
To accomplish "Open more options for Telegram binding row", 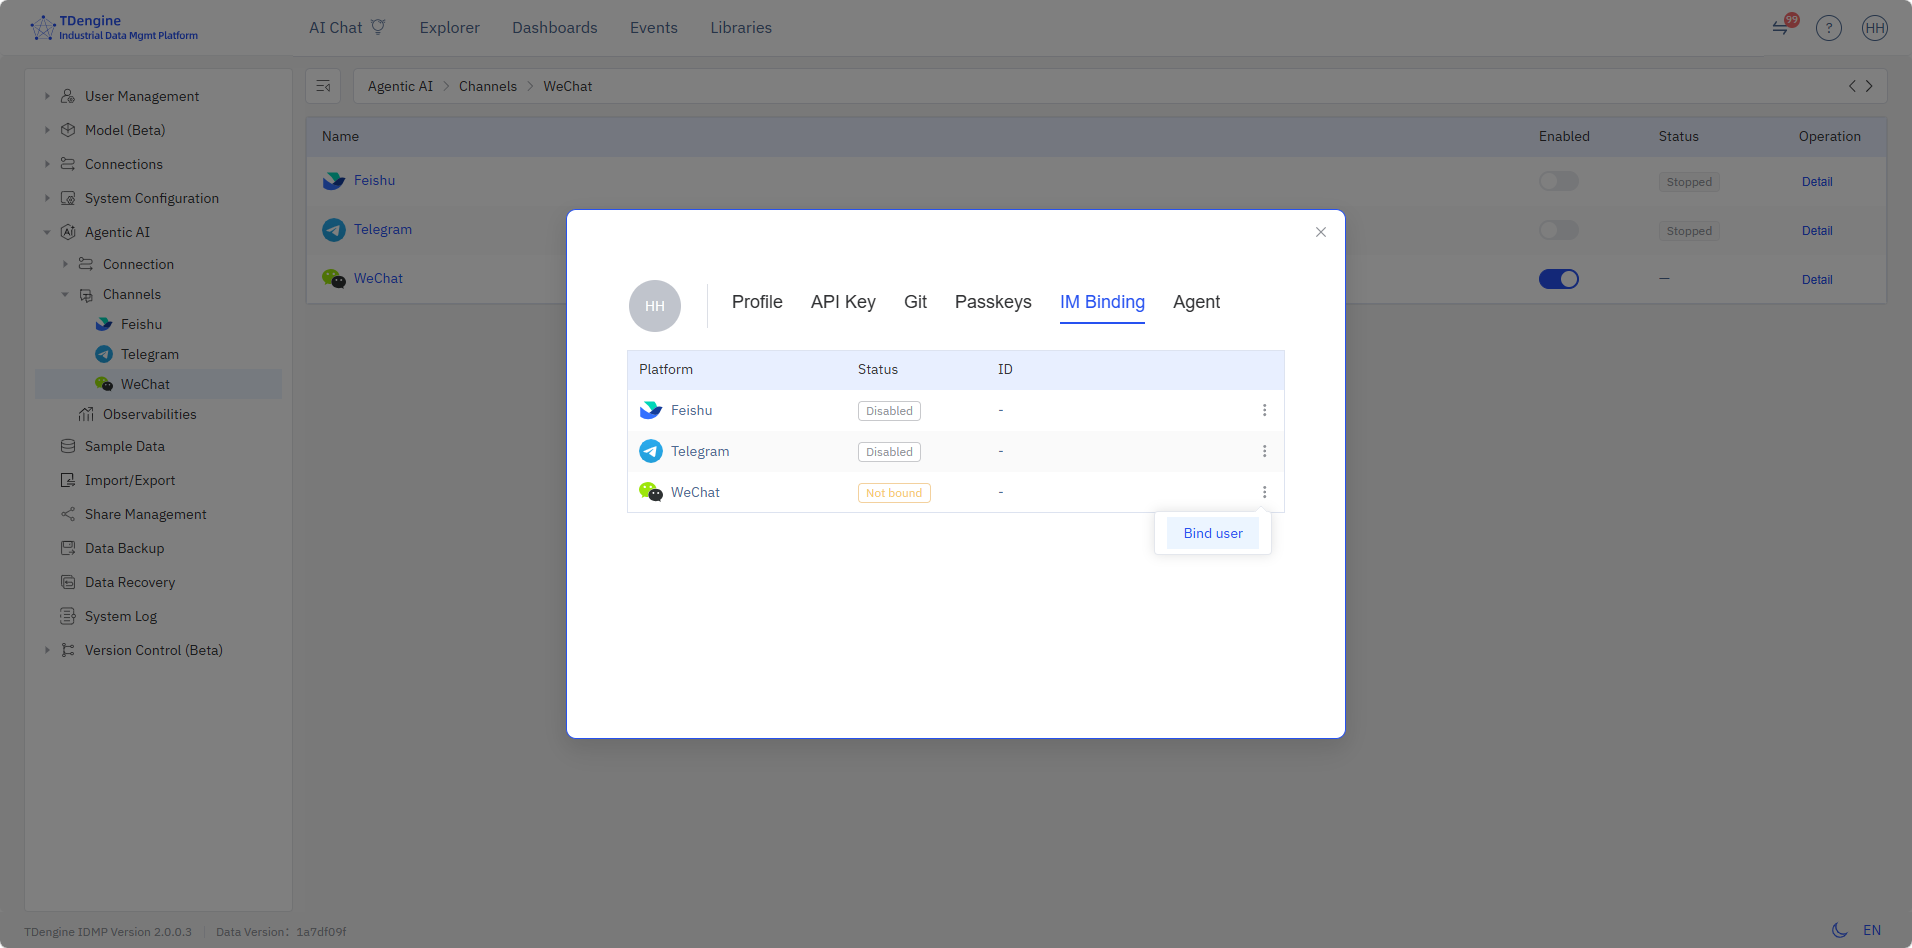I will pyautogui.click(x=1264, y=451).
